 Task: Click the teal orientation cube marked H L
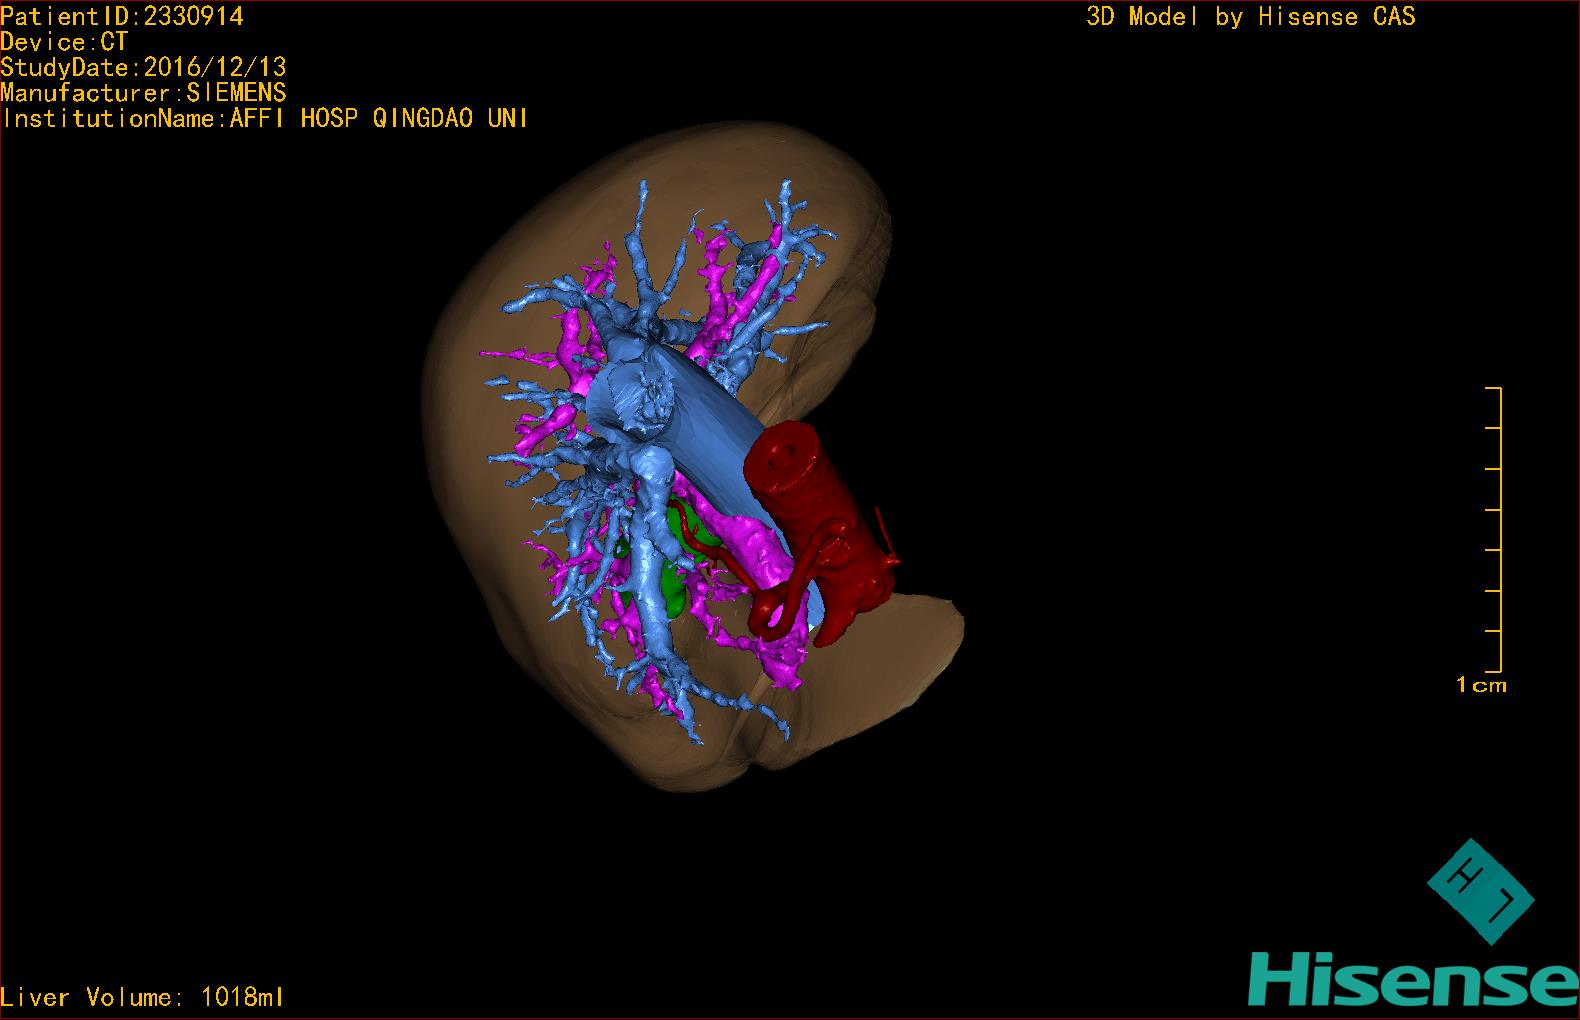[x=1480, y=891]
